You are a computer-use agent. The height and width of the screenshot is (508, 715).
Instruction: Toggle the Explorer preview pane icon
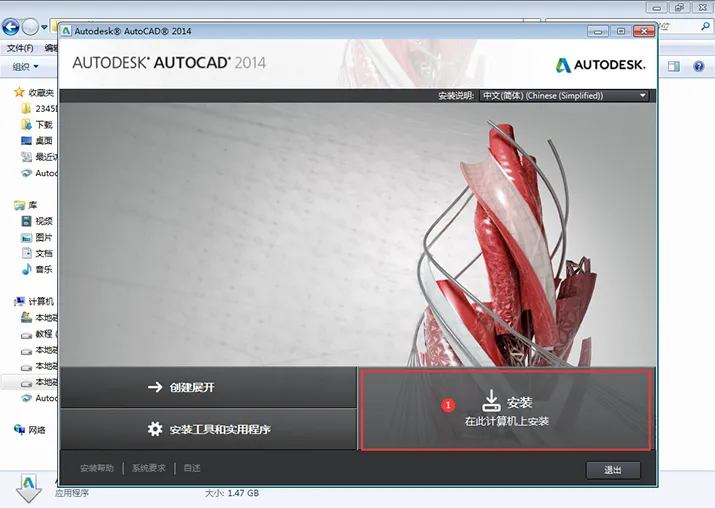coord(674,67)
